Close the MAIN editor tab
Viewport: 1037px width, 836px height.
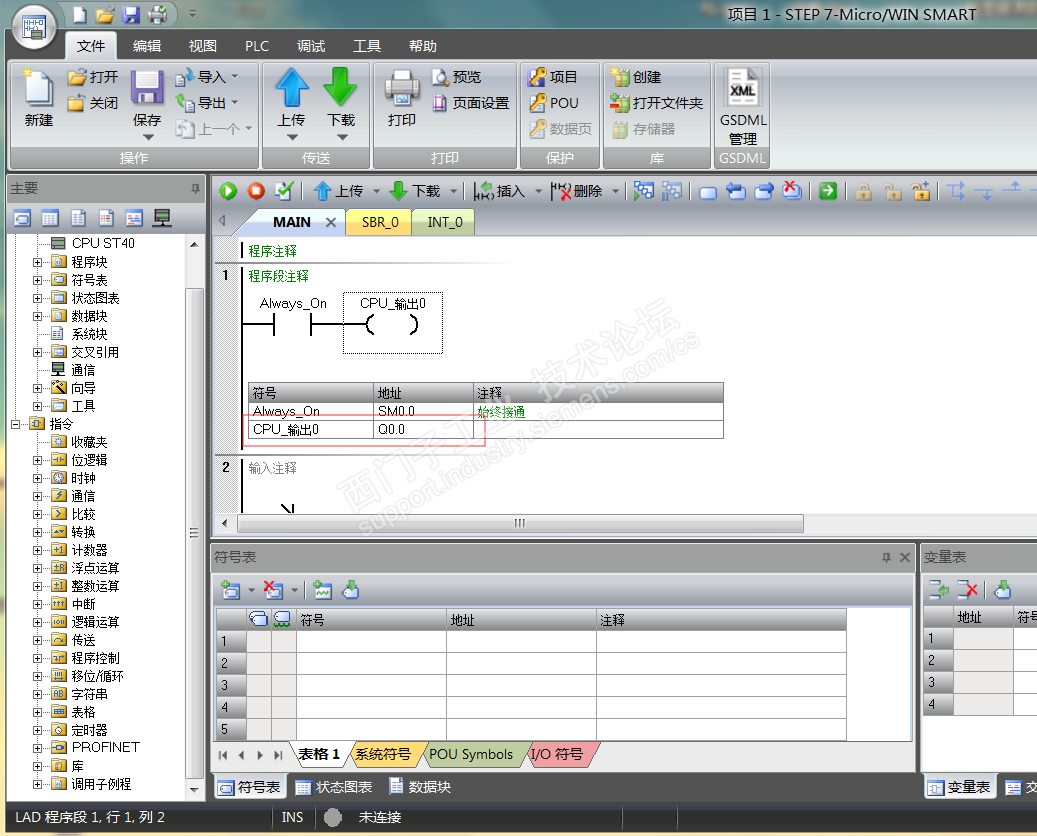331,222
